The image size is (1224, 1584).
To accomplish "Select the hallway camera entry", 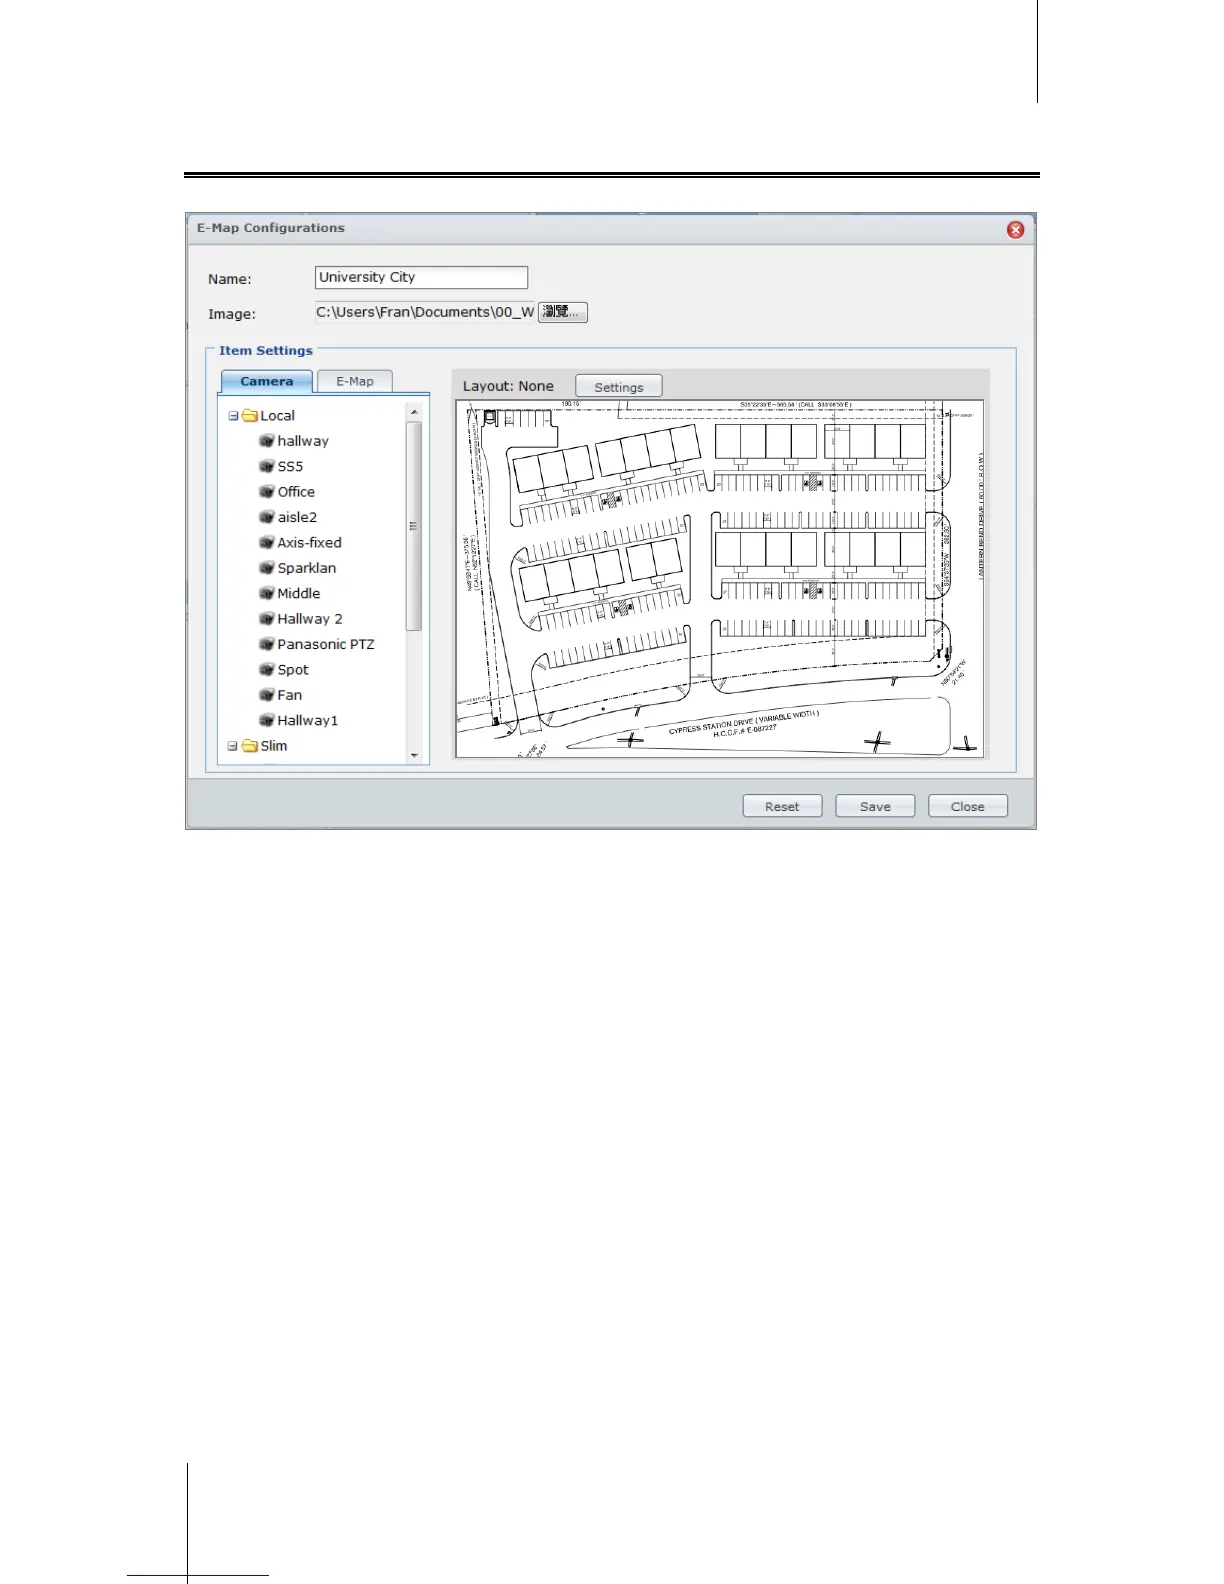I will coord(303,441).
